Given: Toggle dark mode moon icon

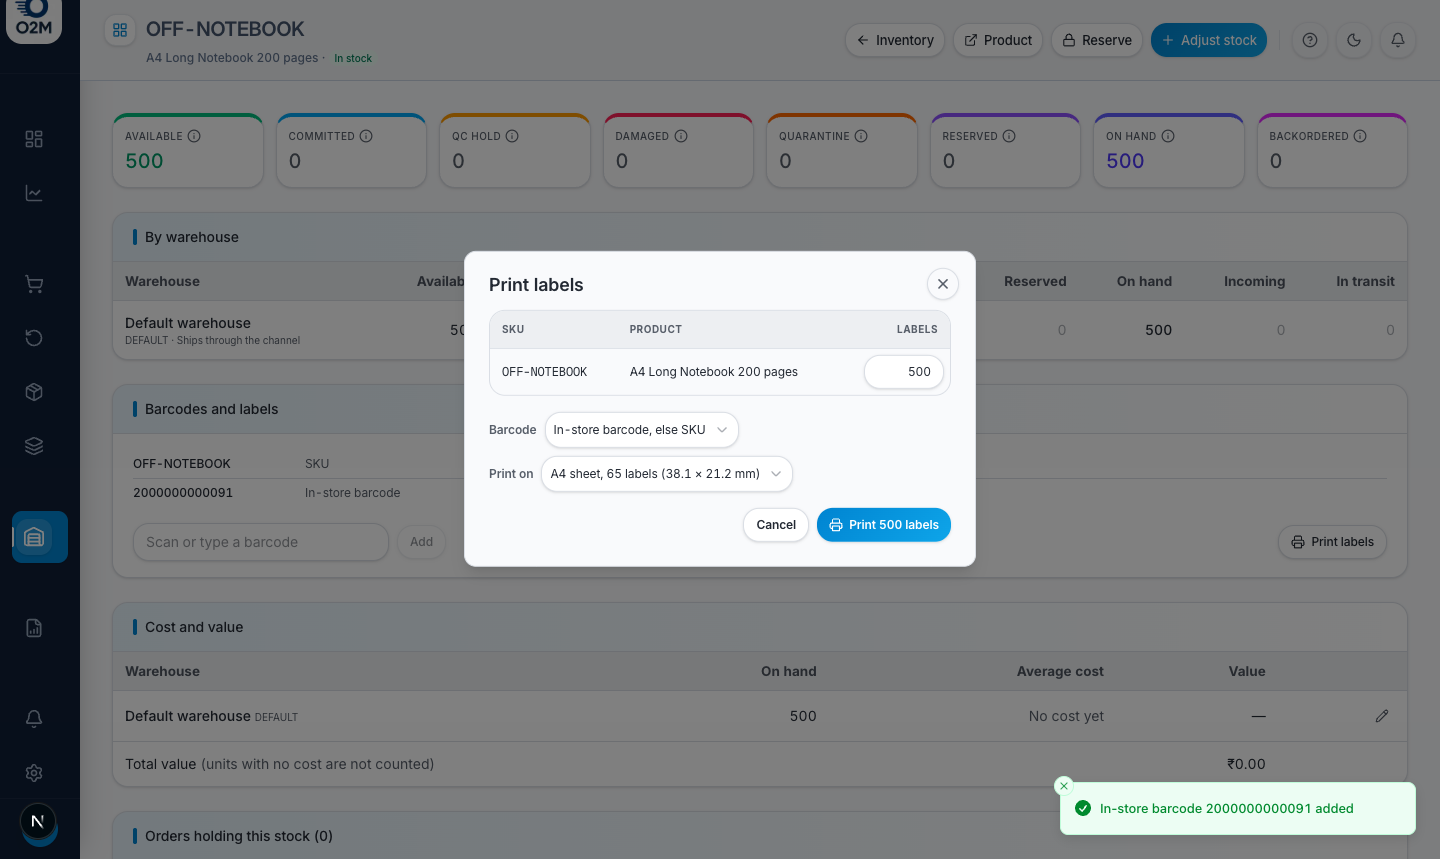Looking at the screenshot, I should click(x=1354, y=40).
